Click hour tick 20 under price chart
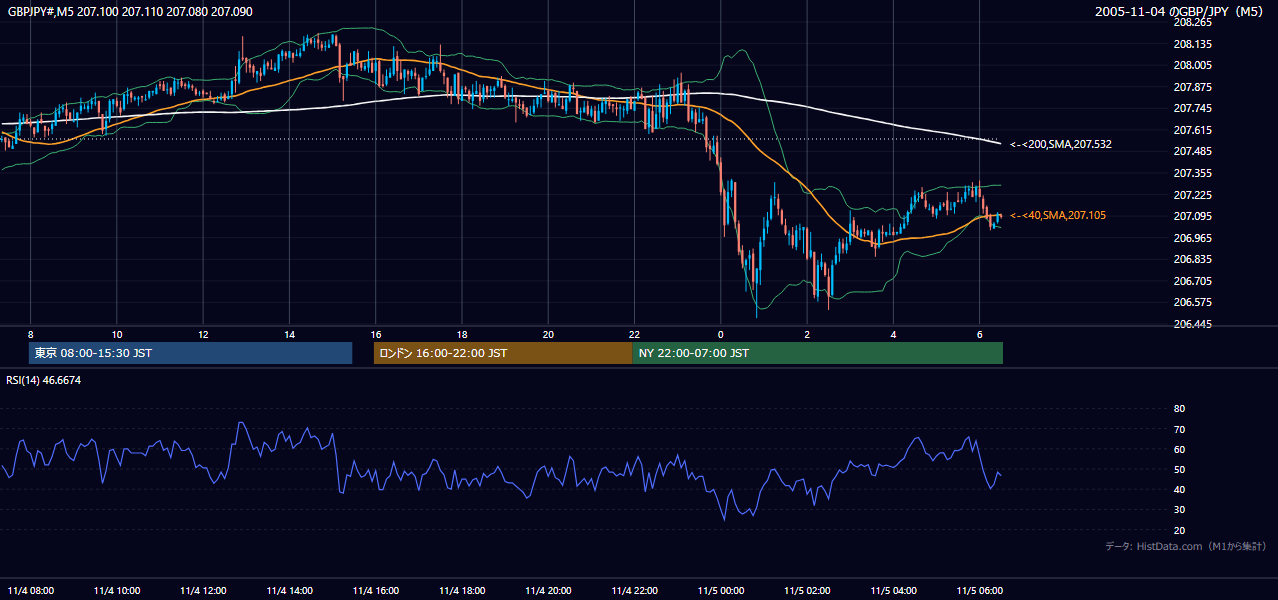 point(548,334)
